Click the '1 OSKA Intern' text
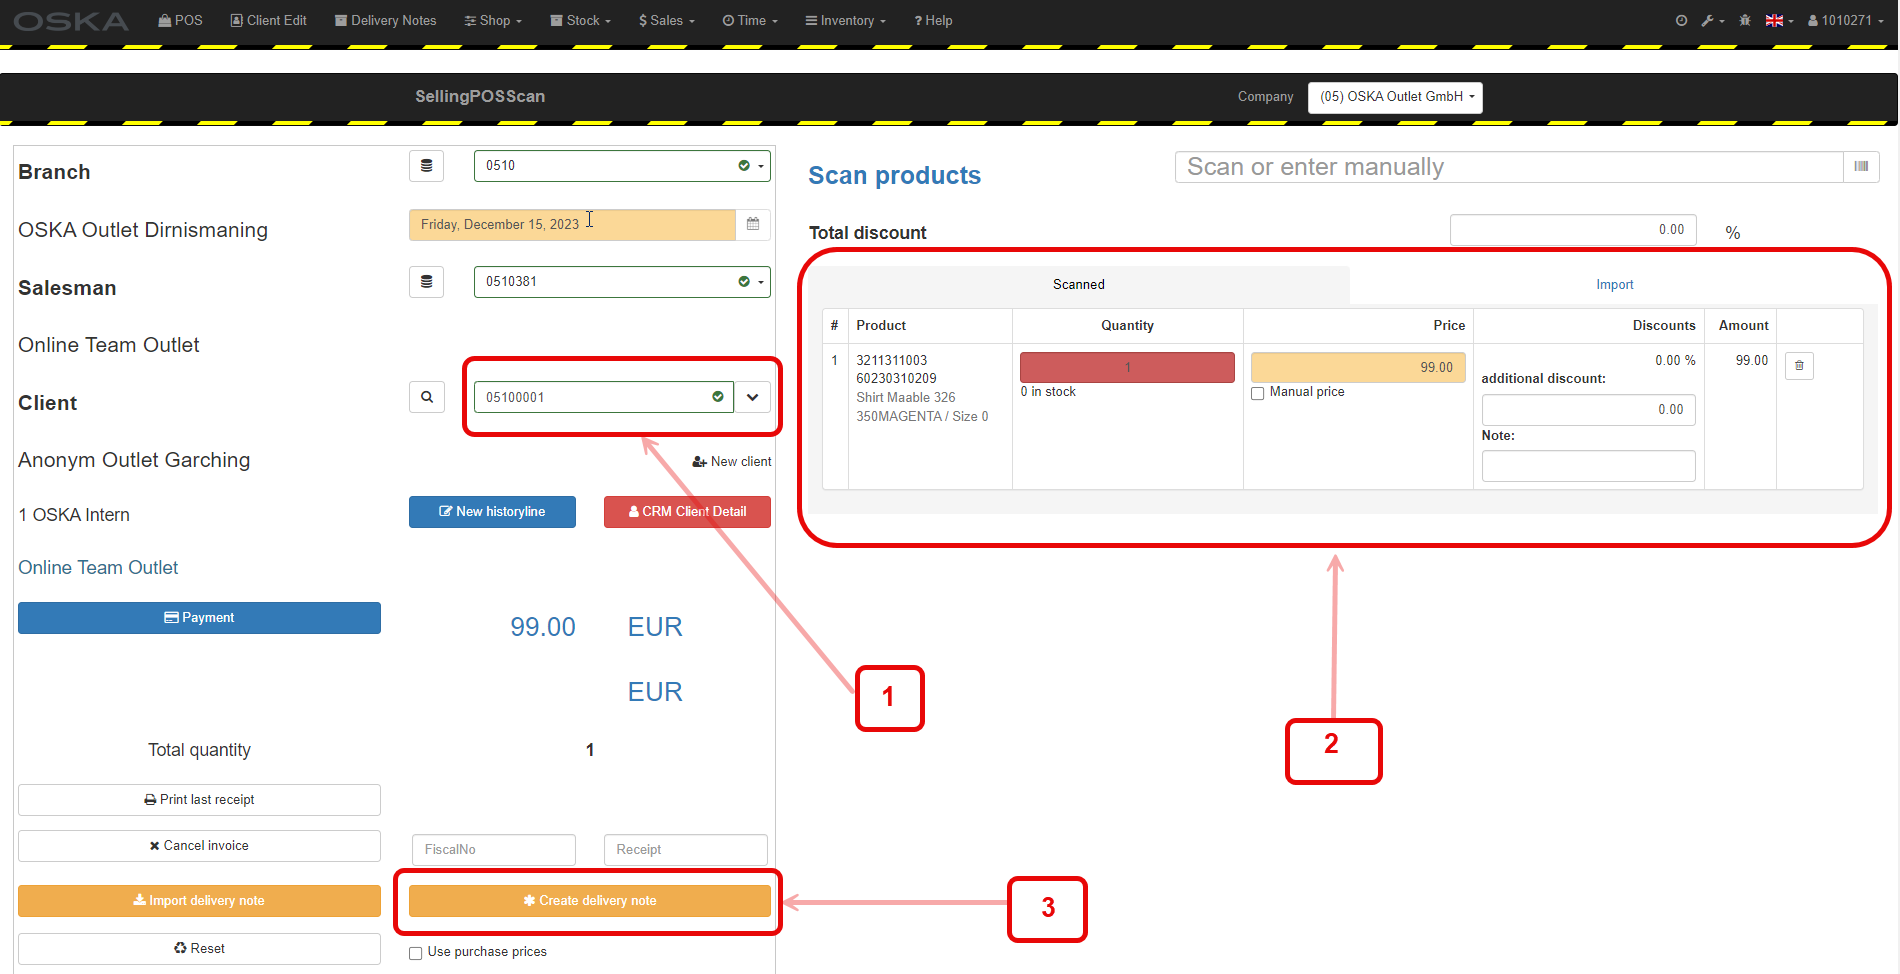Viewport: 1900px width, 974px height. (74, 515)
